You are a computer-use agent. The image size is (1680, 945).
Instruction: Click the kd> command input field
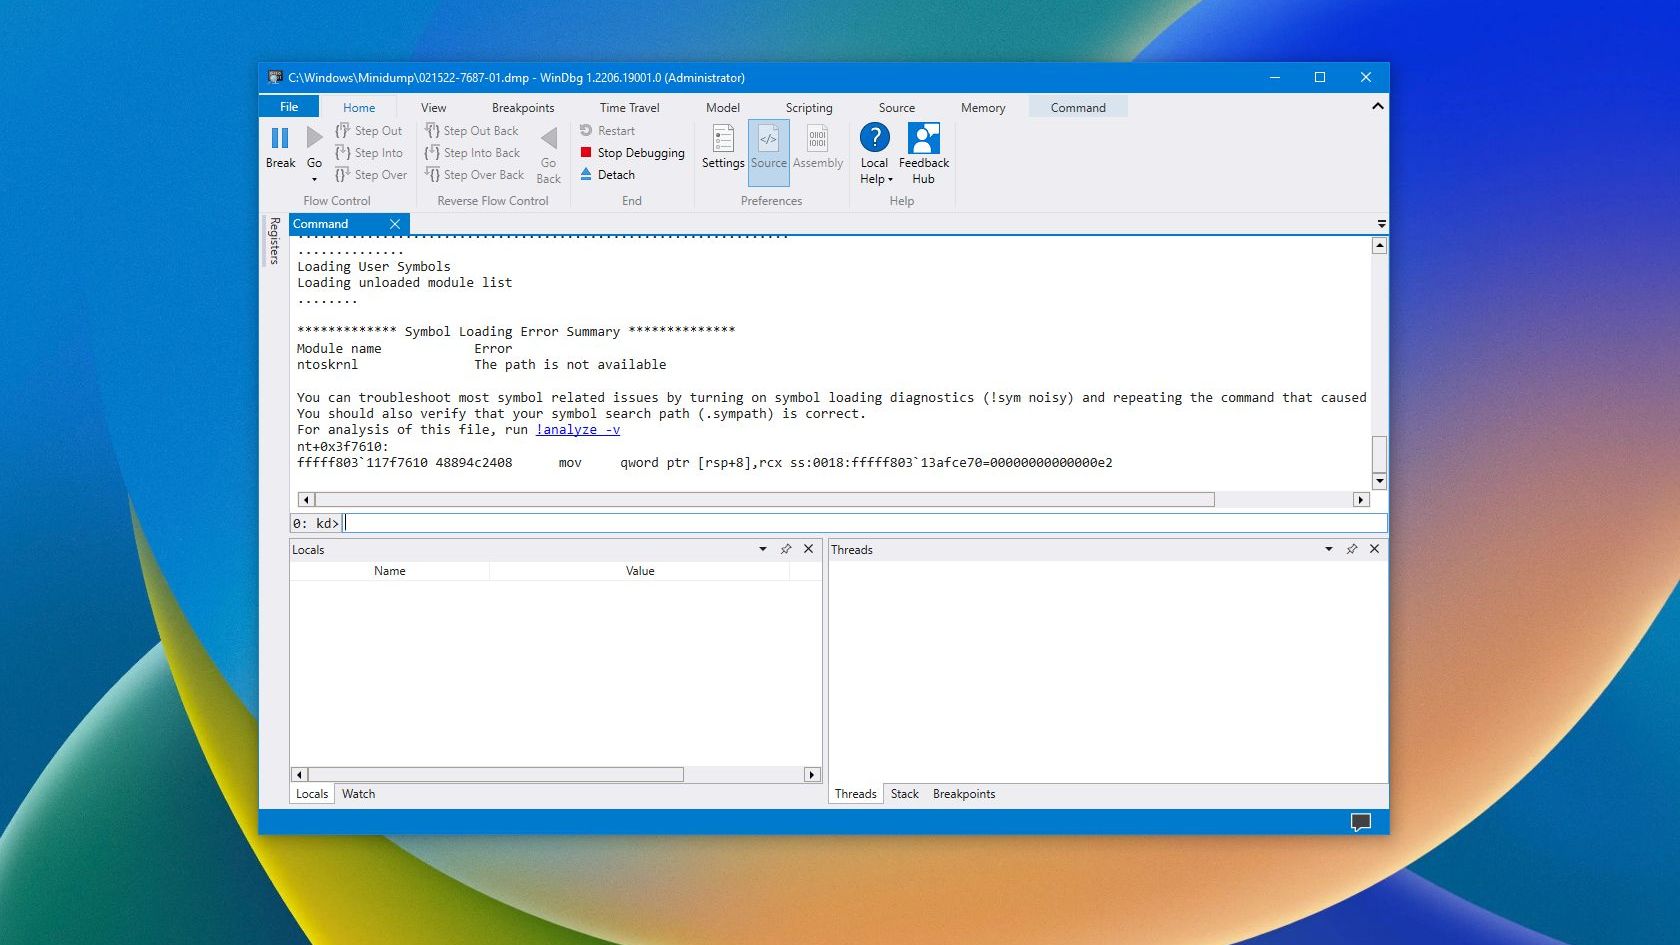865,523
